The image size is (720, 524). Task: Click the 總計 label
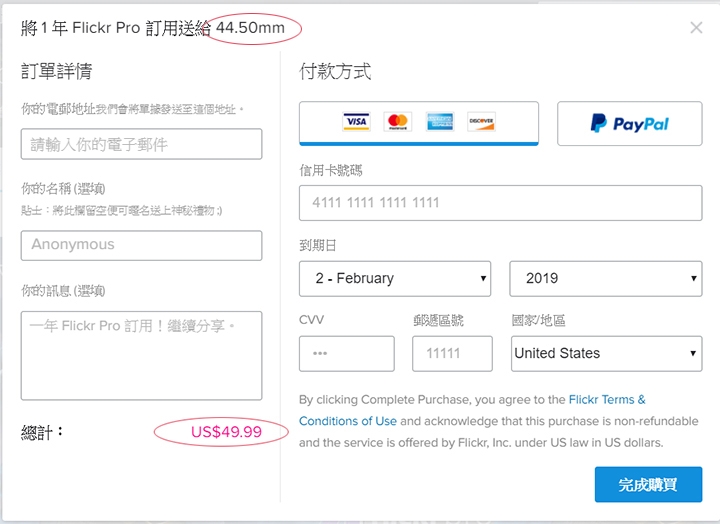[x=42, y=432]
